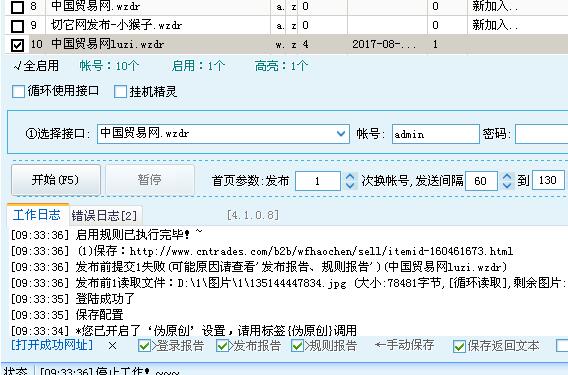Viewport: 568px width, 375px height.
Task: Click the [4.1.0.8] version label
Action: point(253,215)
